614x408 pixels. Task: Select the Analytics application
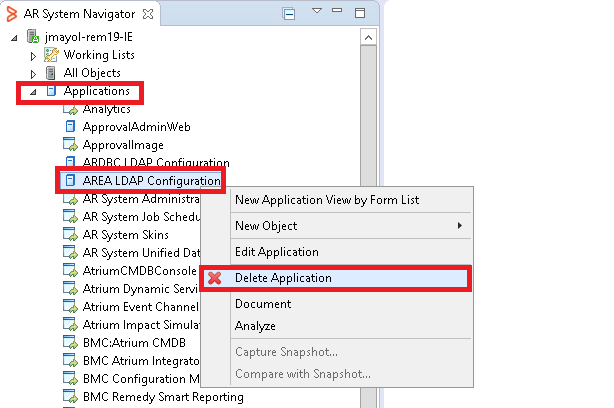107,109
